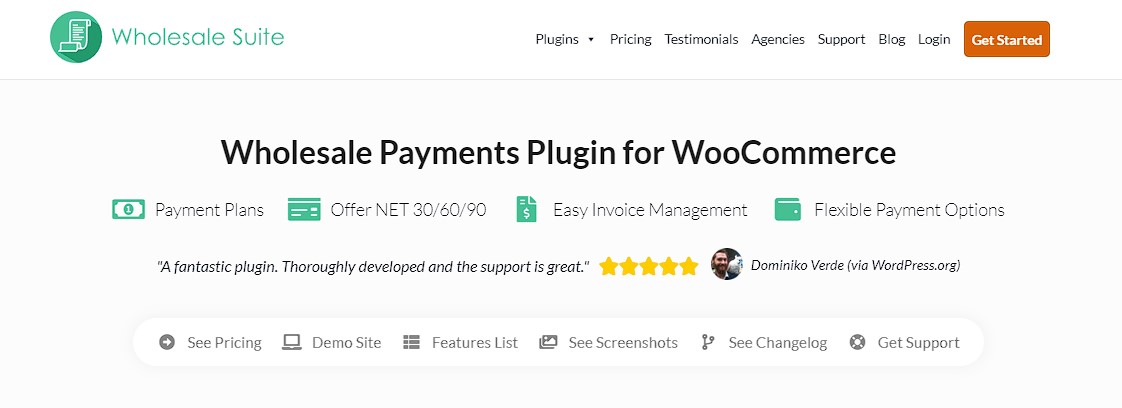
Task: Click the Wholesale Payments Plugin for WooCommerce heading
Action: [558, 152]
